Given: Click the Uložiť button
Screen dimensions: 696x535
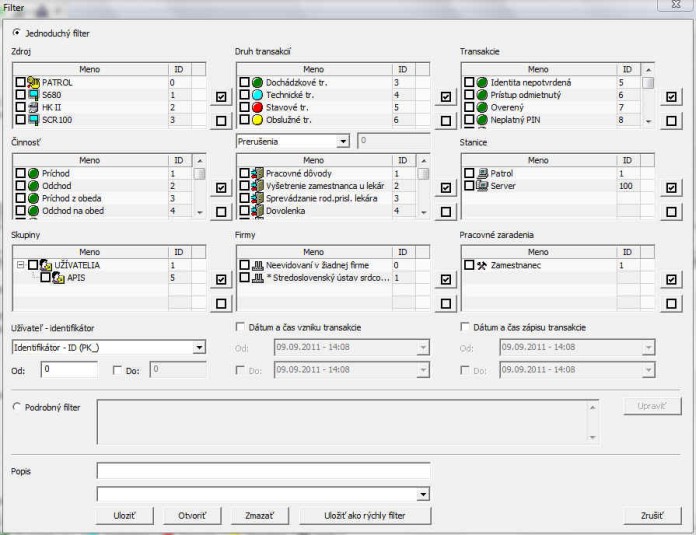Looking at the screenshot, I should [x=125, y=515].
